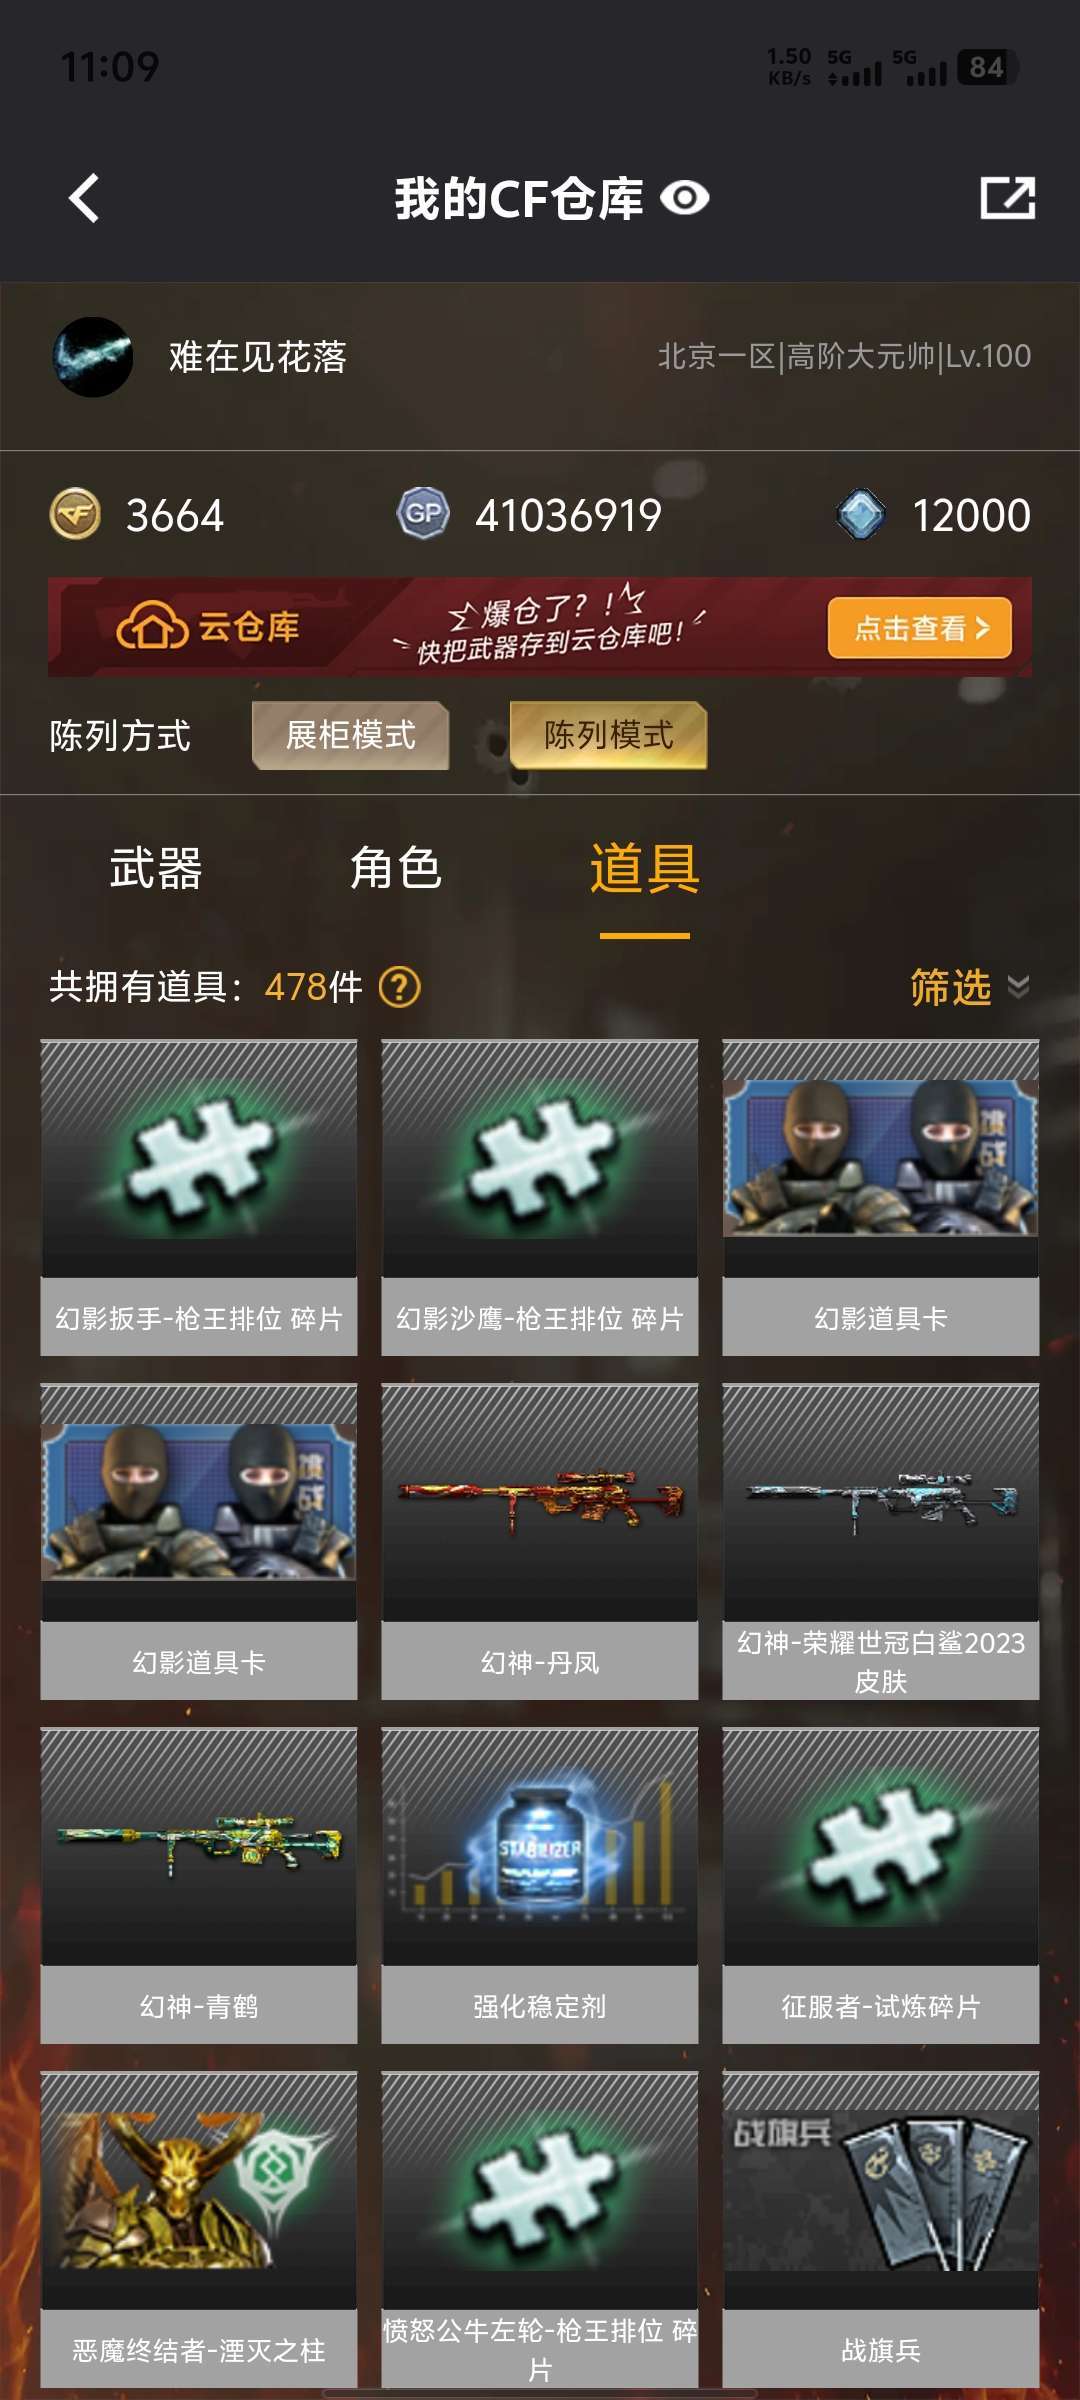
Task: Toggle warehouse visibility eye icon
Action: click(x=685, y=198)
